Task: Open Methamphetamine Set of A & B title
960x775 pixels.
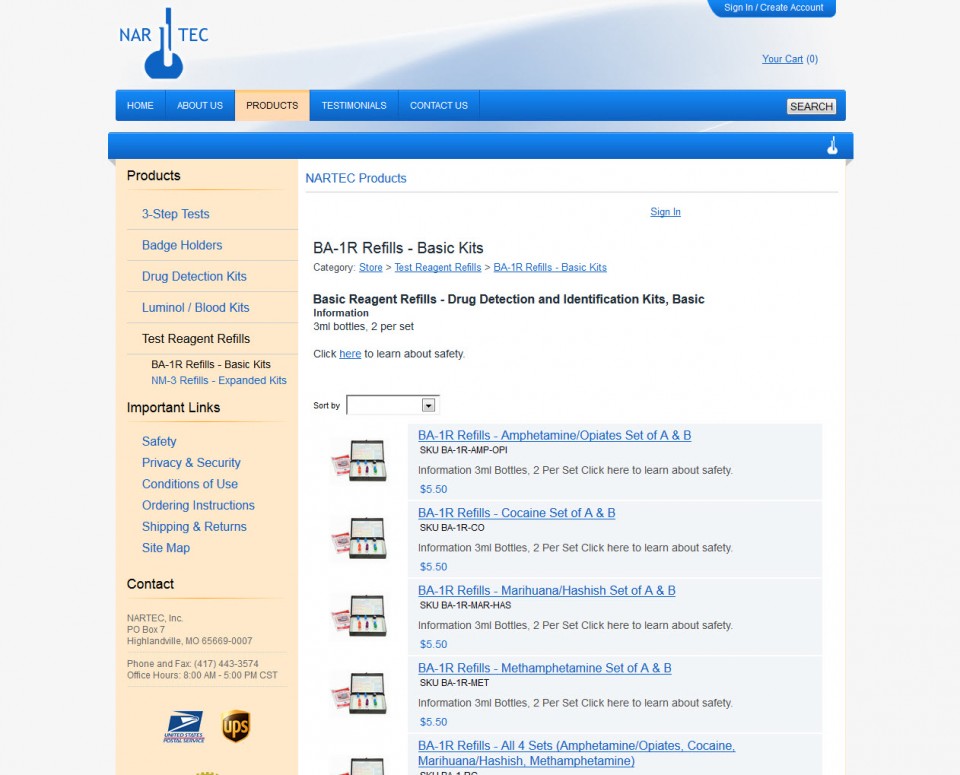Action: [x=544, y=668]
